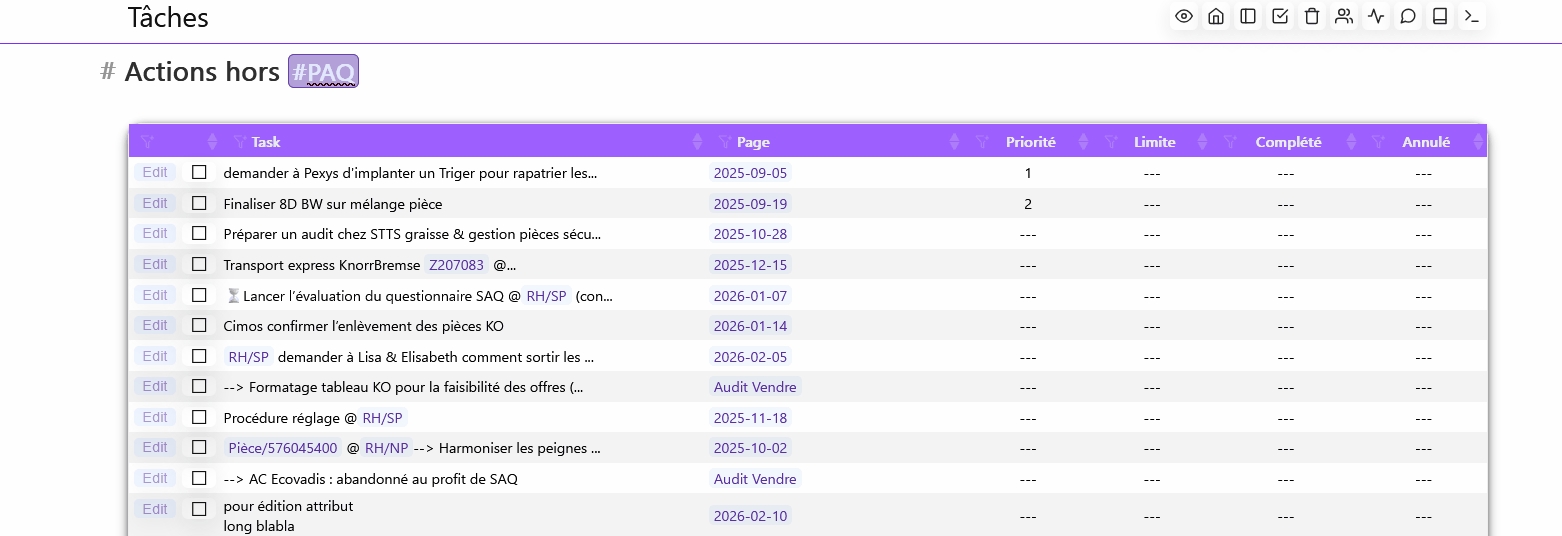Open the filter funnel on Task column
The width and height of the screenshot is (1562, 536).
point(239,142)
